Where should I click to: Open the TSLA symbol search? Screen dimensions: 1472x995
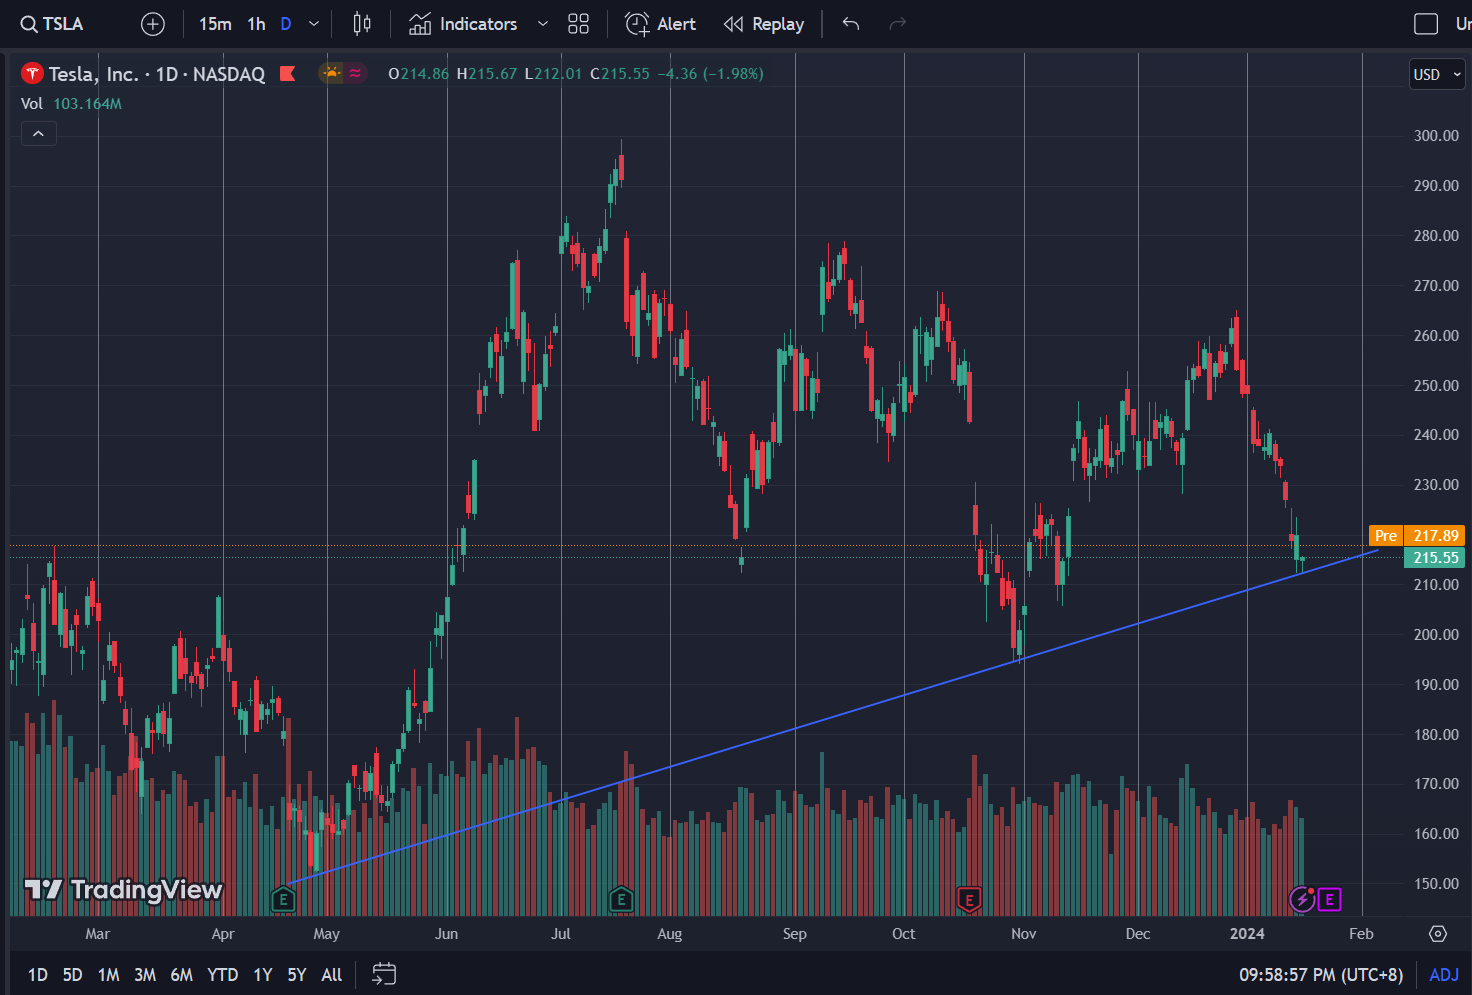coord(52,24)
